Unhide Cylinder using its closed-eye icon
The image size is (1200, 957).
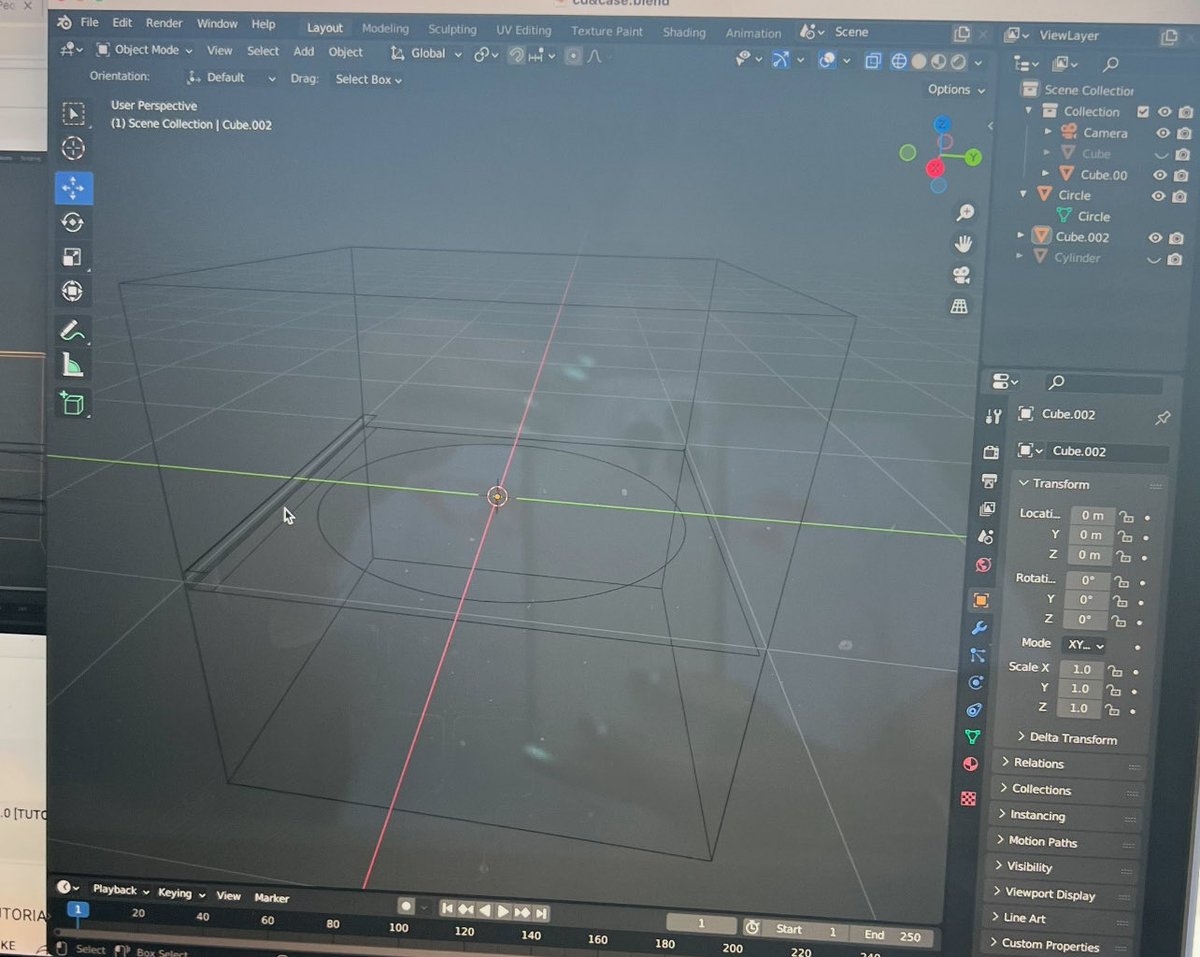[1152, 259]
